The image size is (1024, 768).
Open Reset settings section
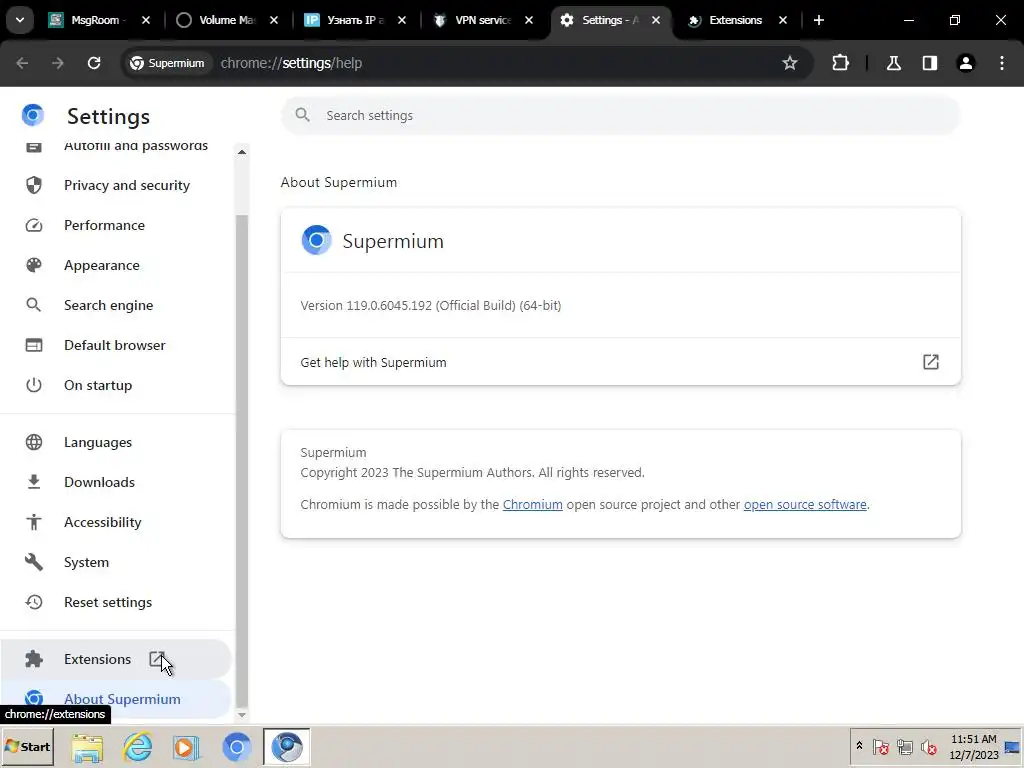click(x=116, y=602)
